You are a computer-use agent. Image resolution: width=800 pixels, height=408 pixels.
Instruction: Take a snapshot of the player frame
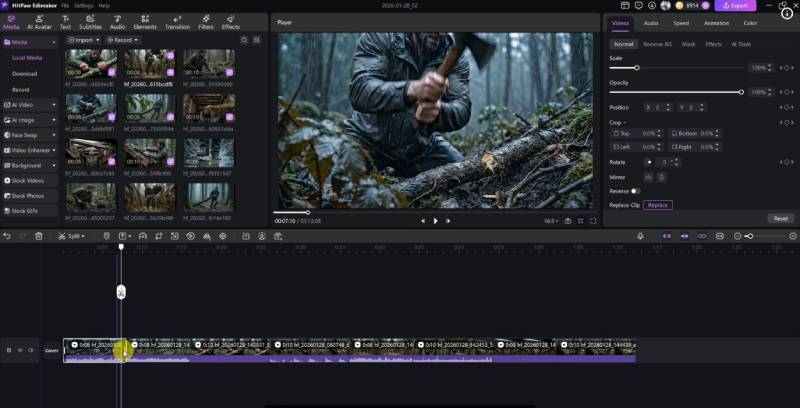[x=567, y=221]
